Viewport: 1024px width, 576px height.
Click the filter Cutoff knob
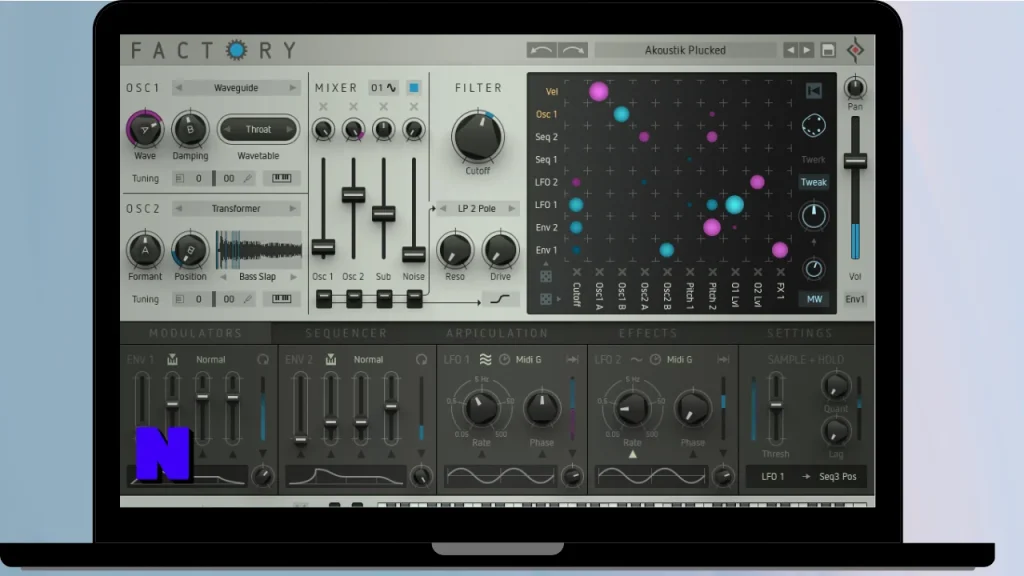pos(477,136)
